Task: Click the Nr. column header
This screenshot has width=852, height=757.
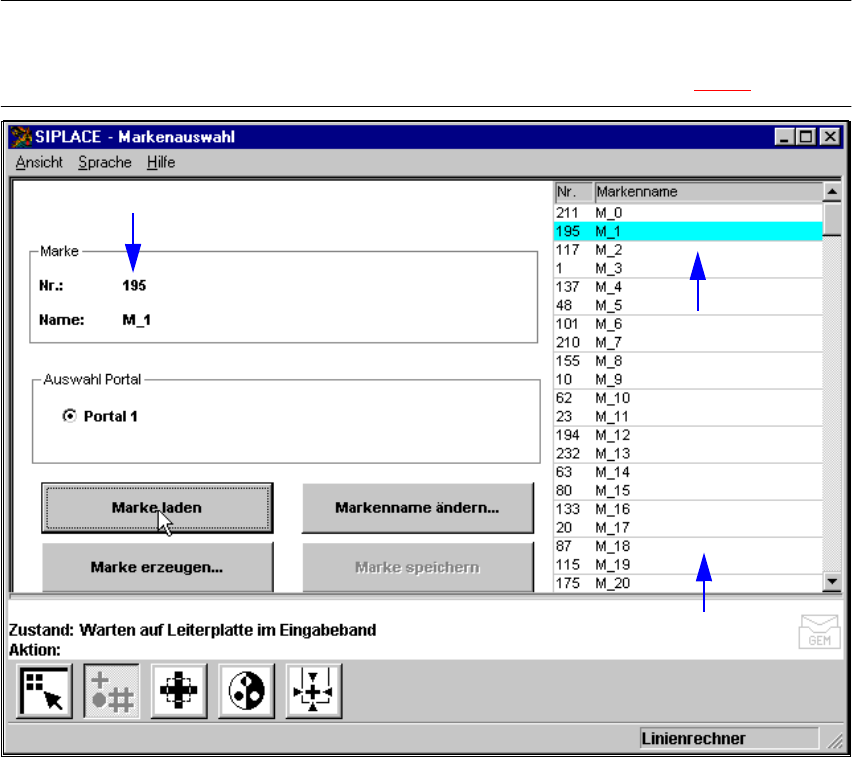Action: [573, 191]
